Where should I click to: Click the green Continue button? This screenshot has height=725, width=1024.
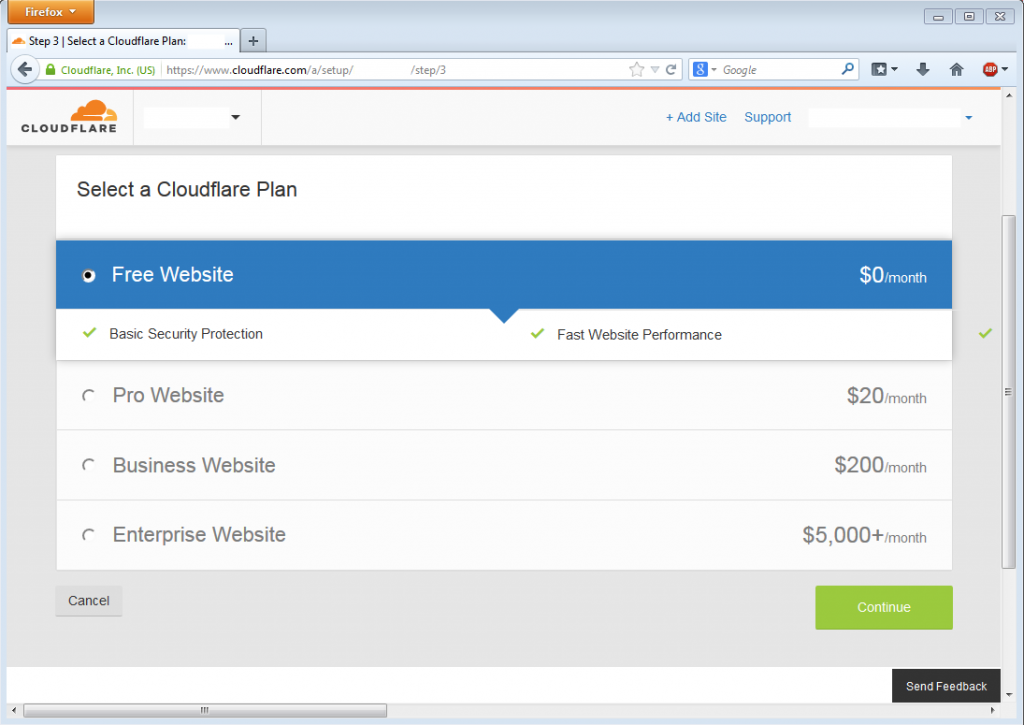(883, 608)
